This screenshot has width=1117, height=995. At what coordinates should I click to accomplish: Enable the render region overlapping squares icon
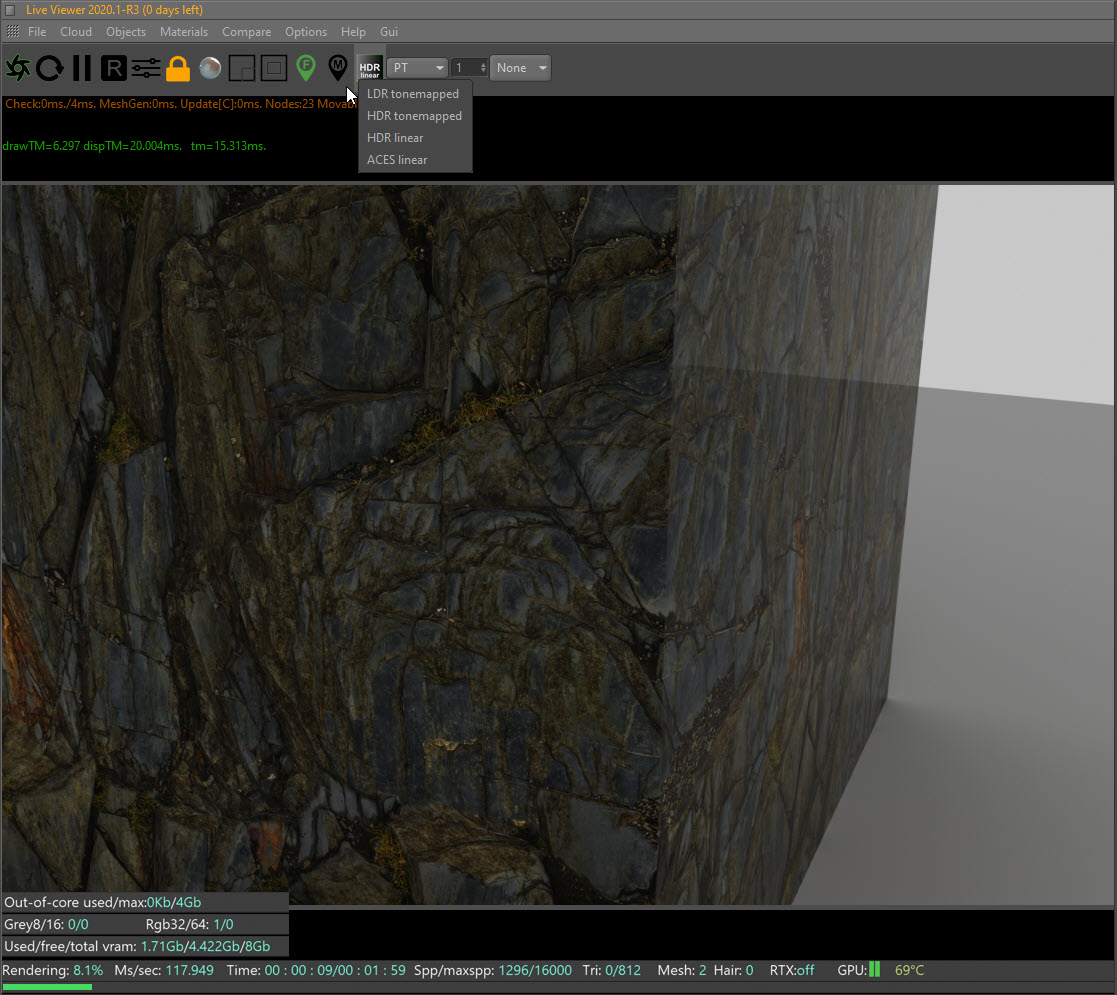(x=242, y=68)
